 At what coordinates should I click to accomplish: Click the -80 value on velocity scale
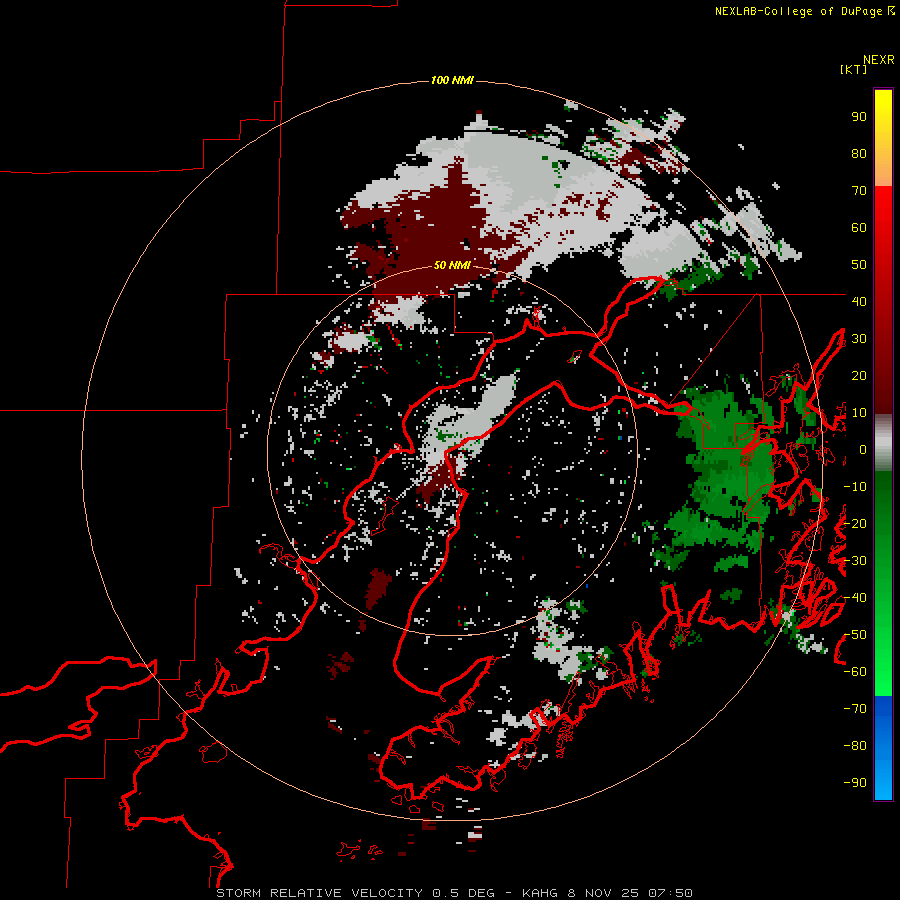855,746
